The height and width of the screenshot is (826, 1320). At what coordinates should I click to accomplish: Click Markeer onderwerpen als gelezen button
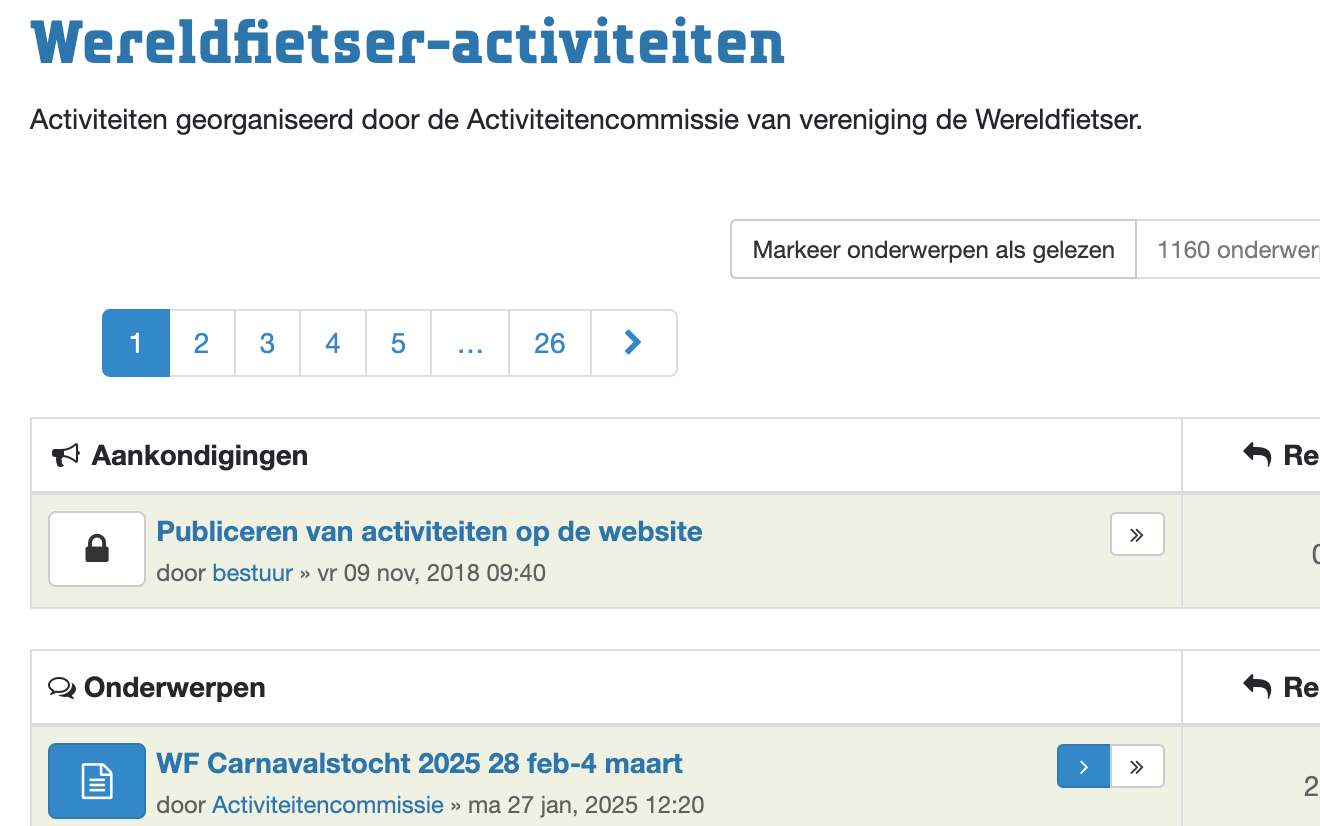click(933, 249)
